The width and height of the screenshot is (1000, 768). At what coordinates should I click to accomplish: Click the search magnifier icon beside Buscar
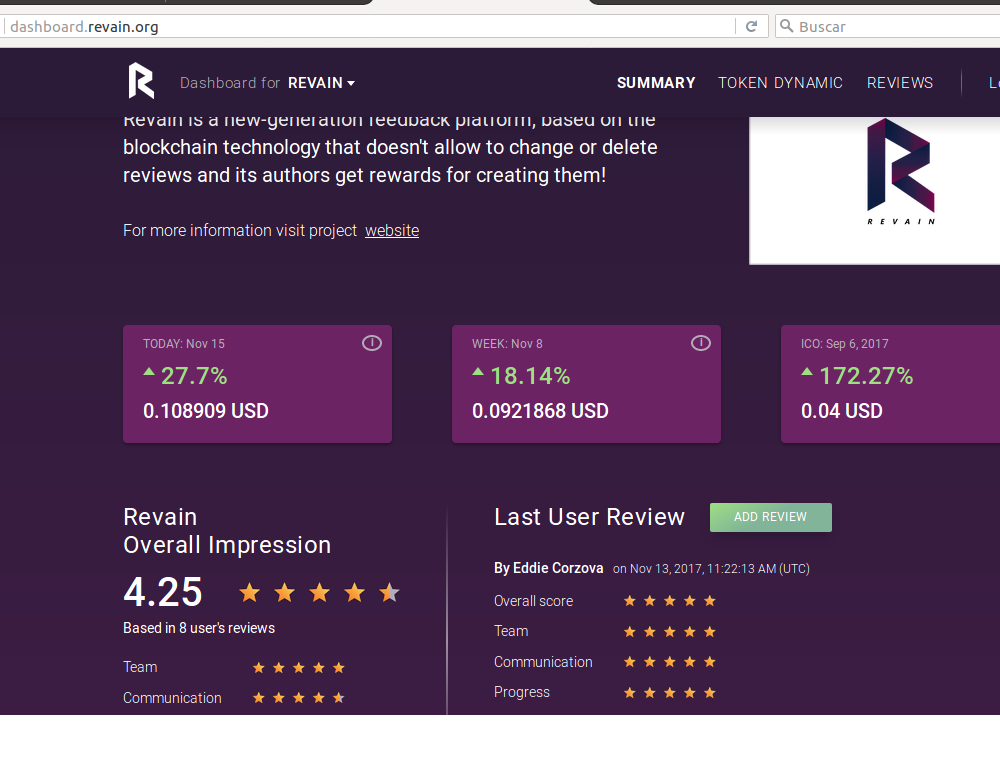tap(787, 26)
